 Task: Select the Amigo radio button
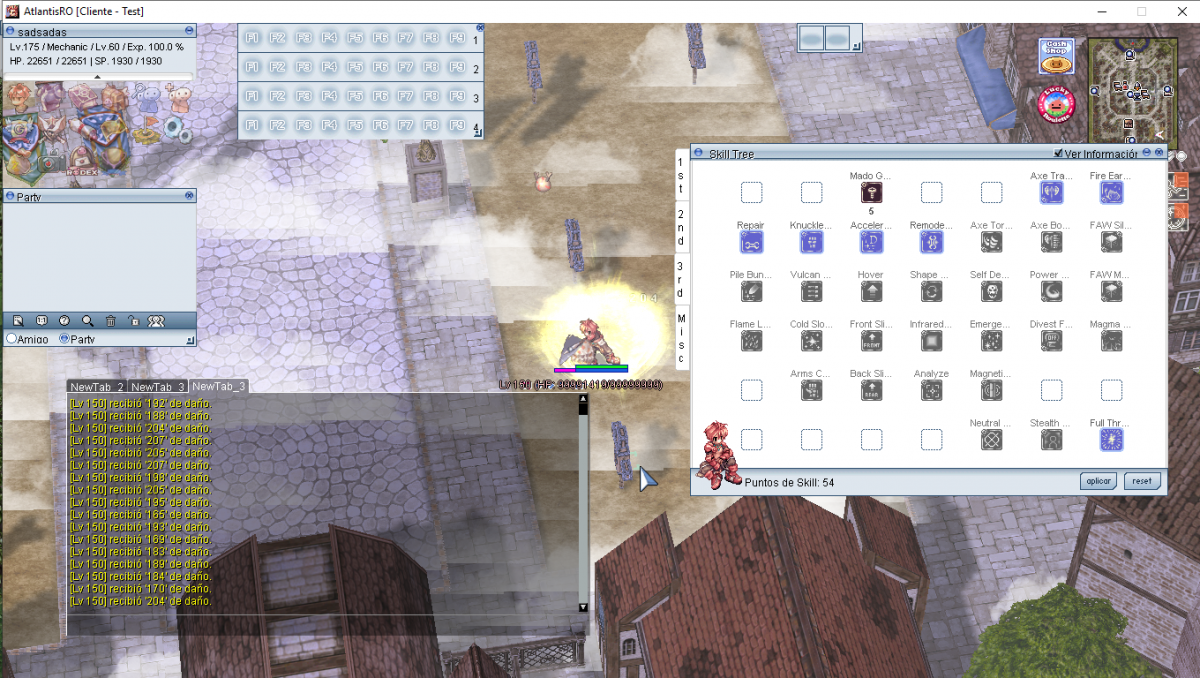11,339
